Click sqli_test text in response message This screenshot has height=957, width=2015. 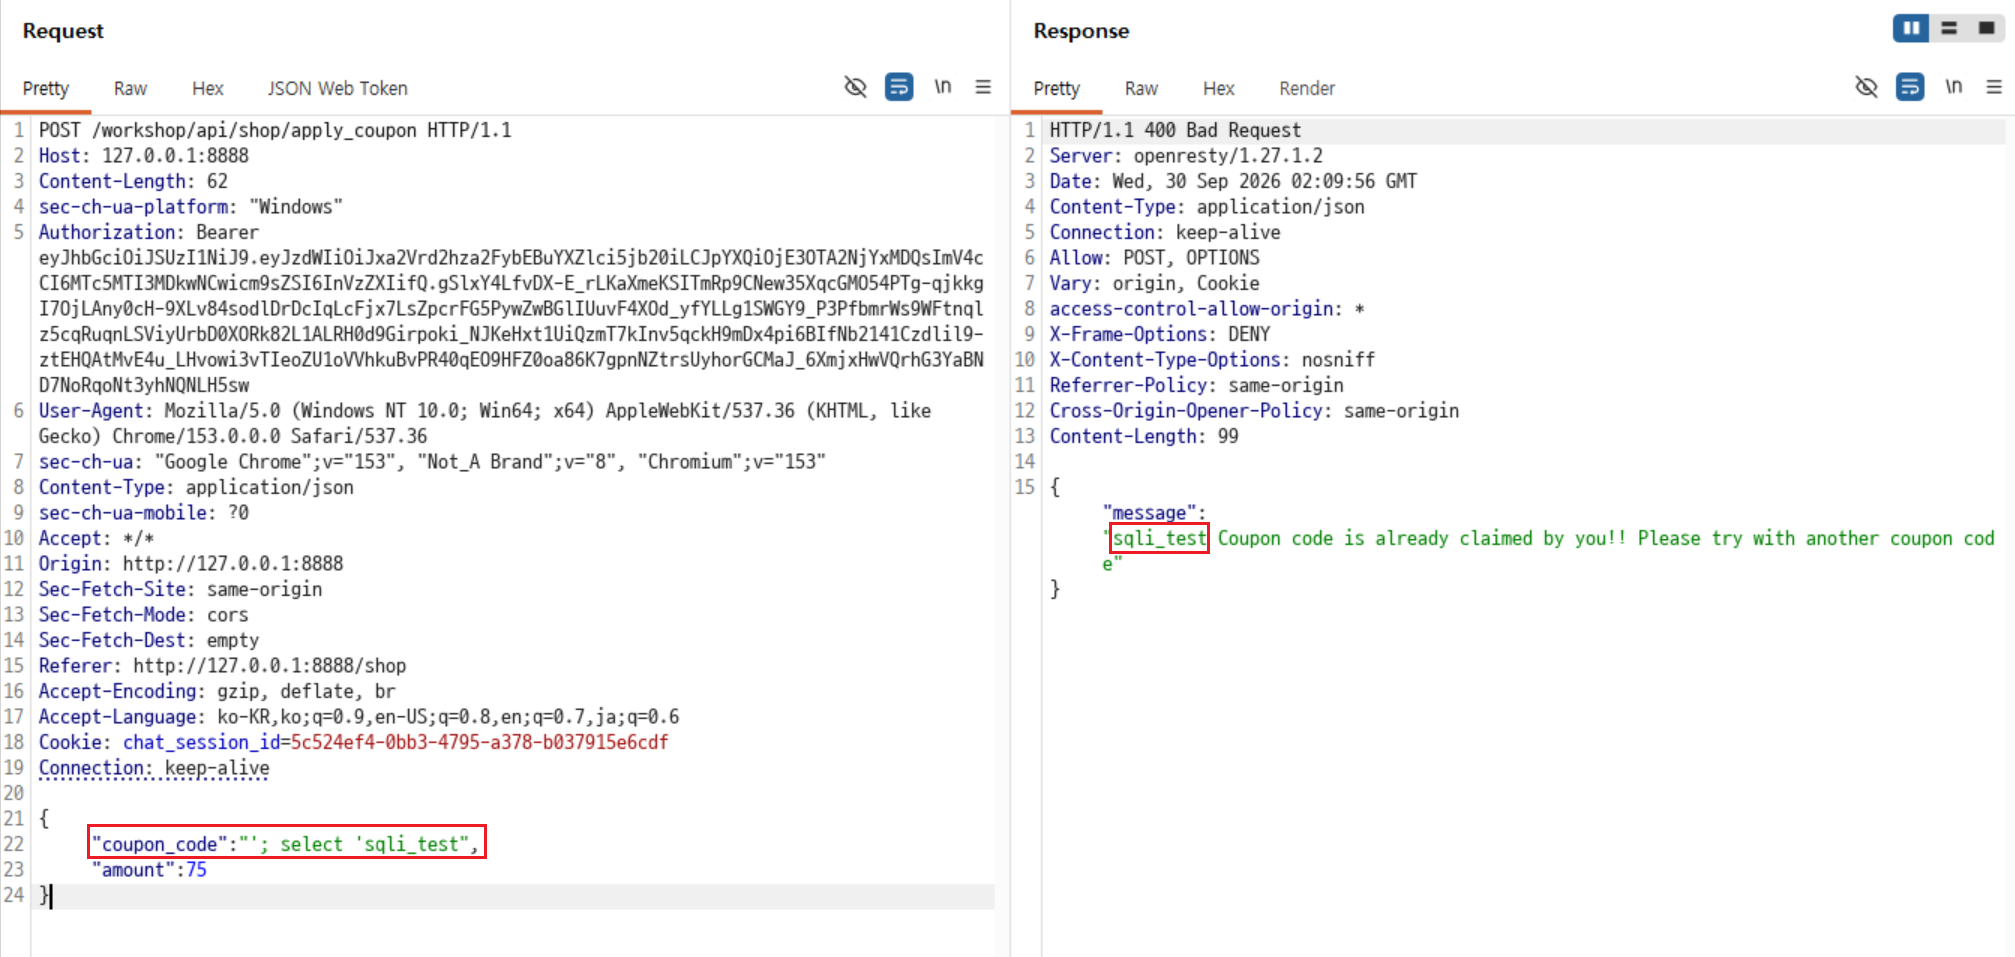(x=1160, y=538)
